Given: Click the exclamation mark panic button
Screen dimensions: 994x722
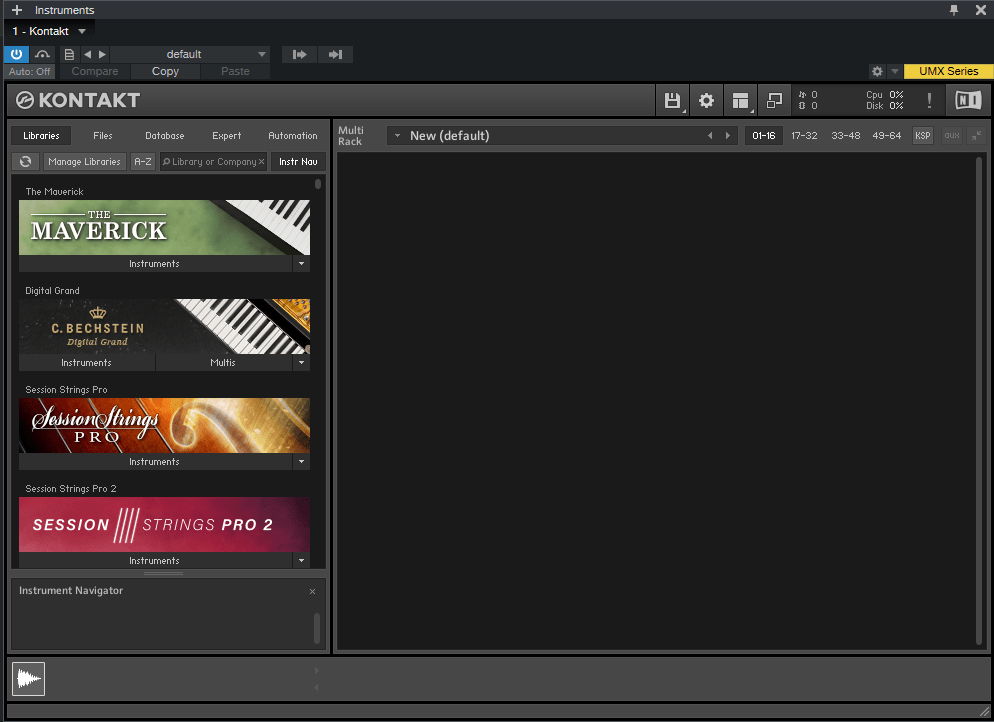Looking at the screenshot, I should (929, 100).
